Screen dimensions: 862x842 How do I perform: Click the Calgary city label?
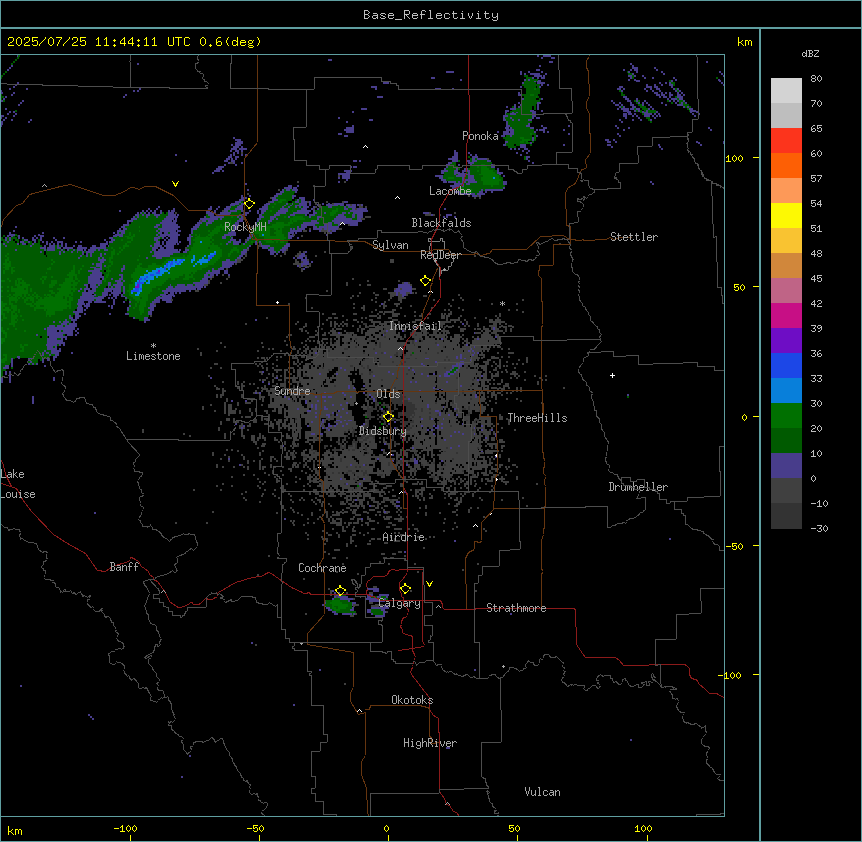click(x=400, y=603)
